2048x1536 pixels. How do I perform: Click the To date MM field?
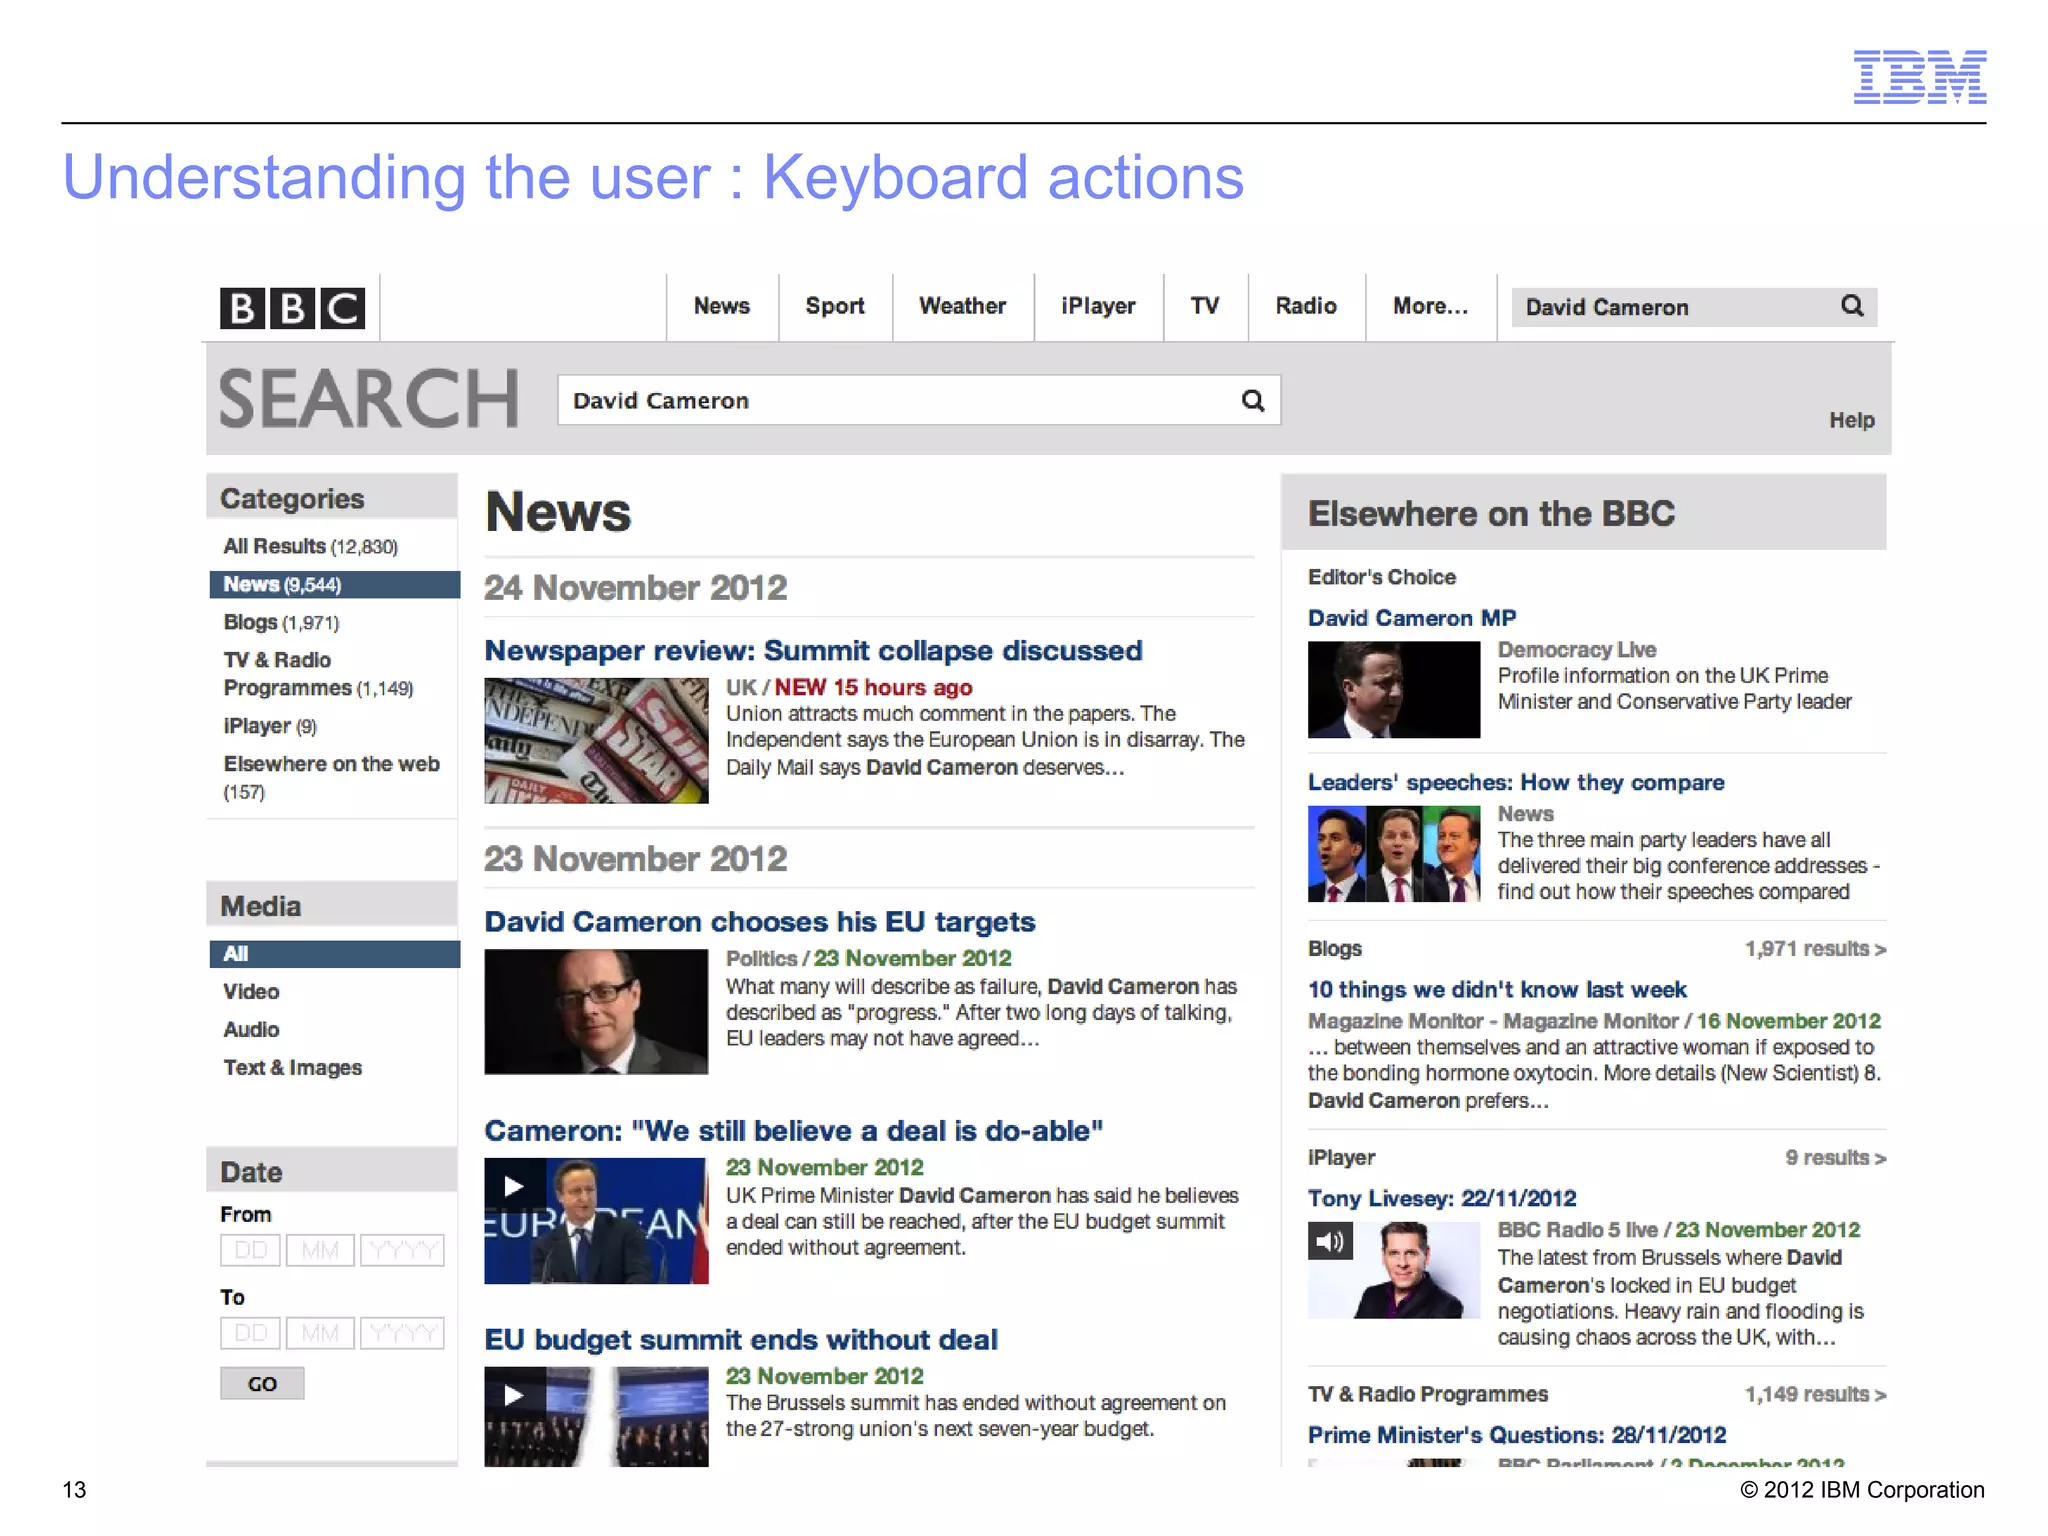coord(320,1333)
